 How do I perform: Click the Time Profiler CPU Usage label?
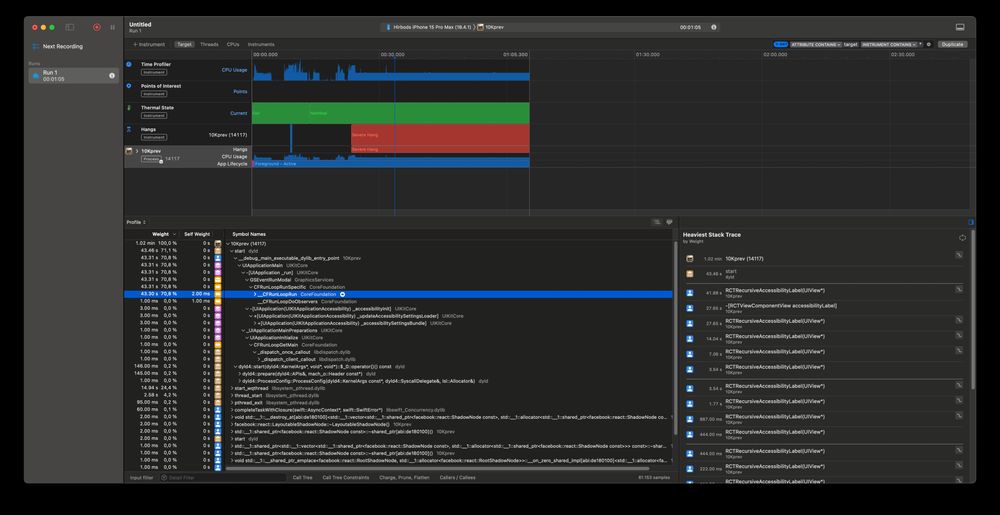click(x=234, y=70)
